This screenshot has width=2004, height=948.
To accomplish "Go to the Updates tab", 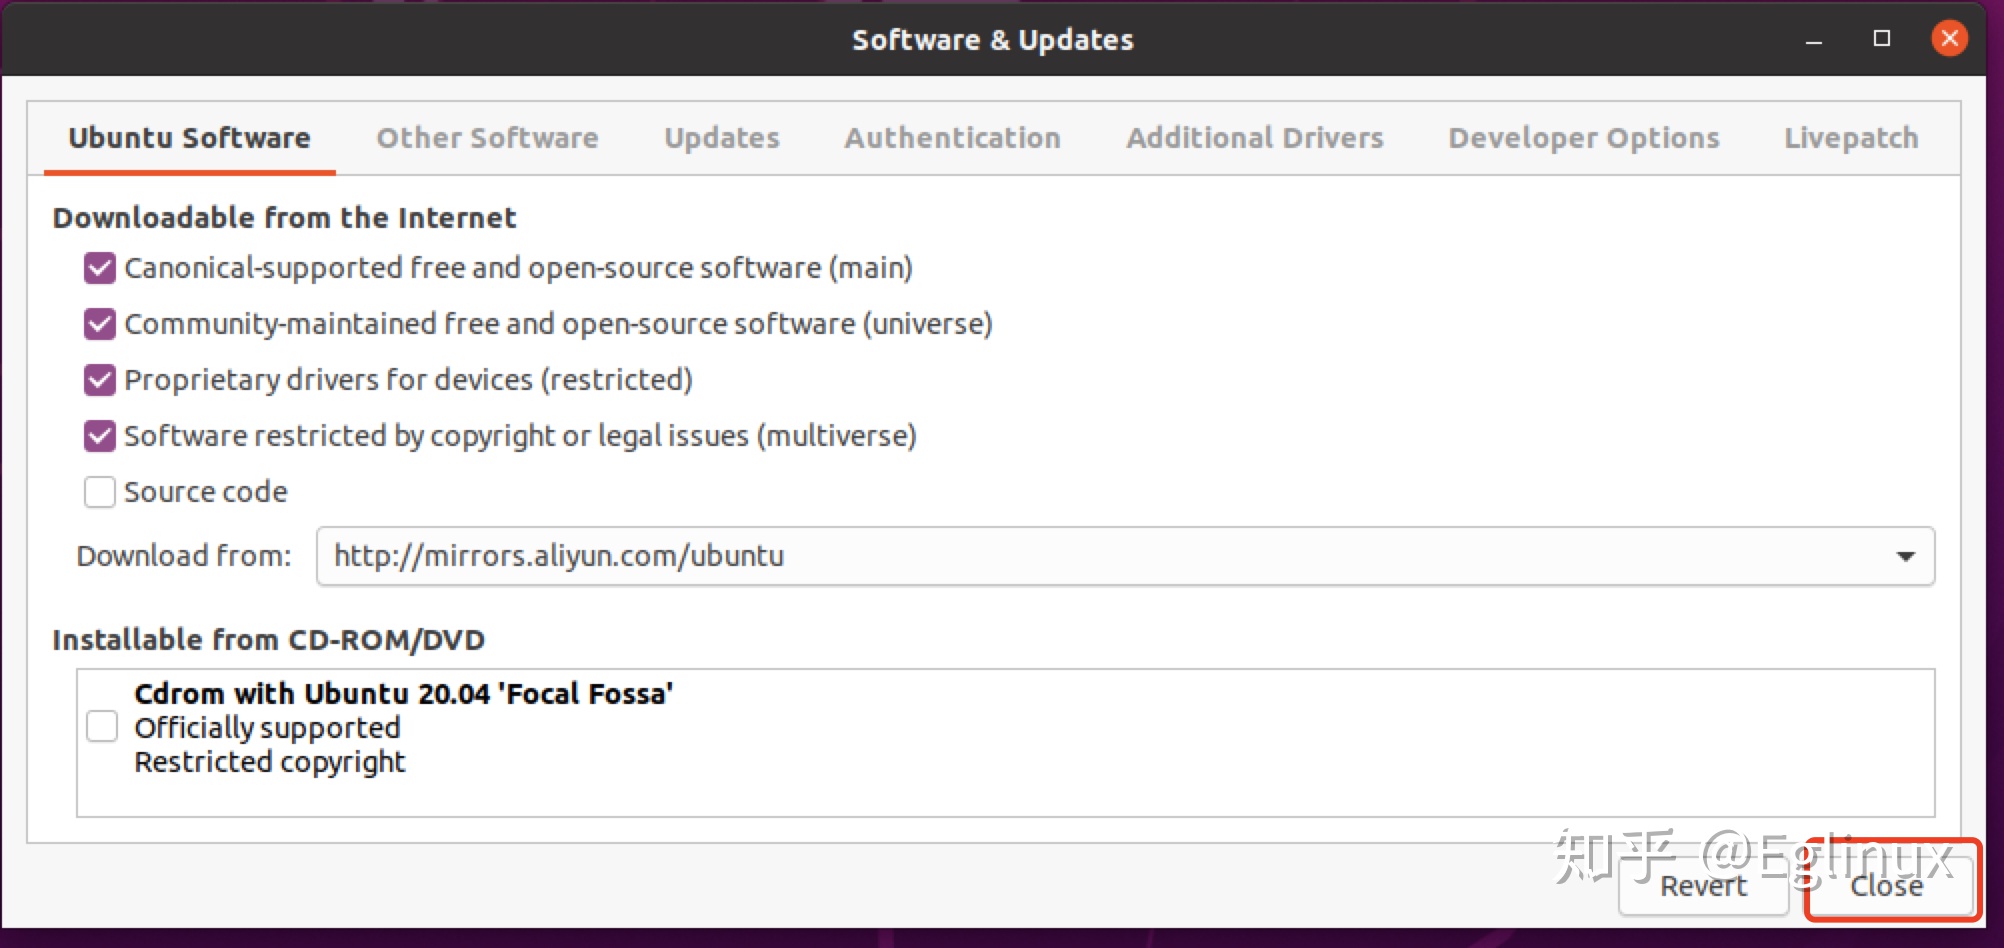I will (x=722, y=138).
